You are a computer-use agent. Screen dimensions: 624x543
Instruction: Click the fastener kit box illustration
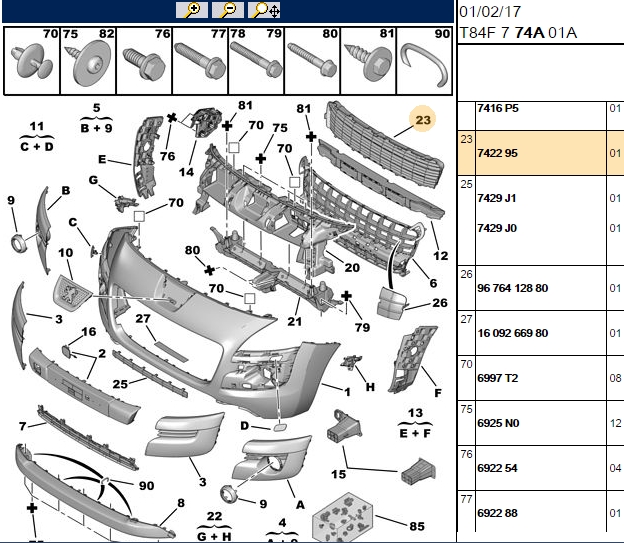(343, 518)
